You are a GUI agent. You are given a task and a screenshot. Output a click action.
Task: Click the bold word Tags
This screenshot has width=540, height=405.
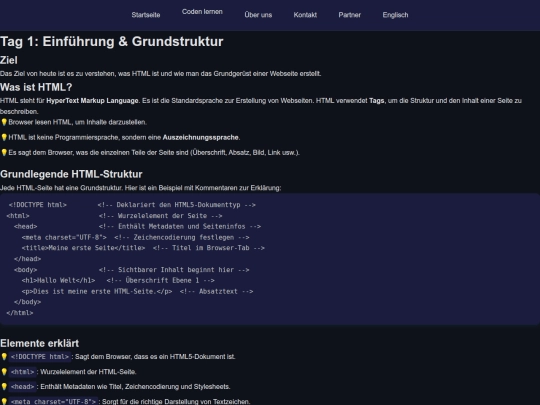pos(377,101)
